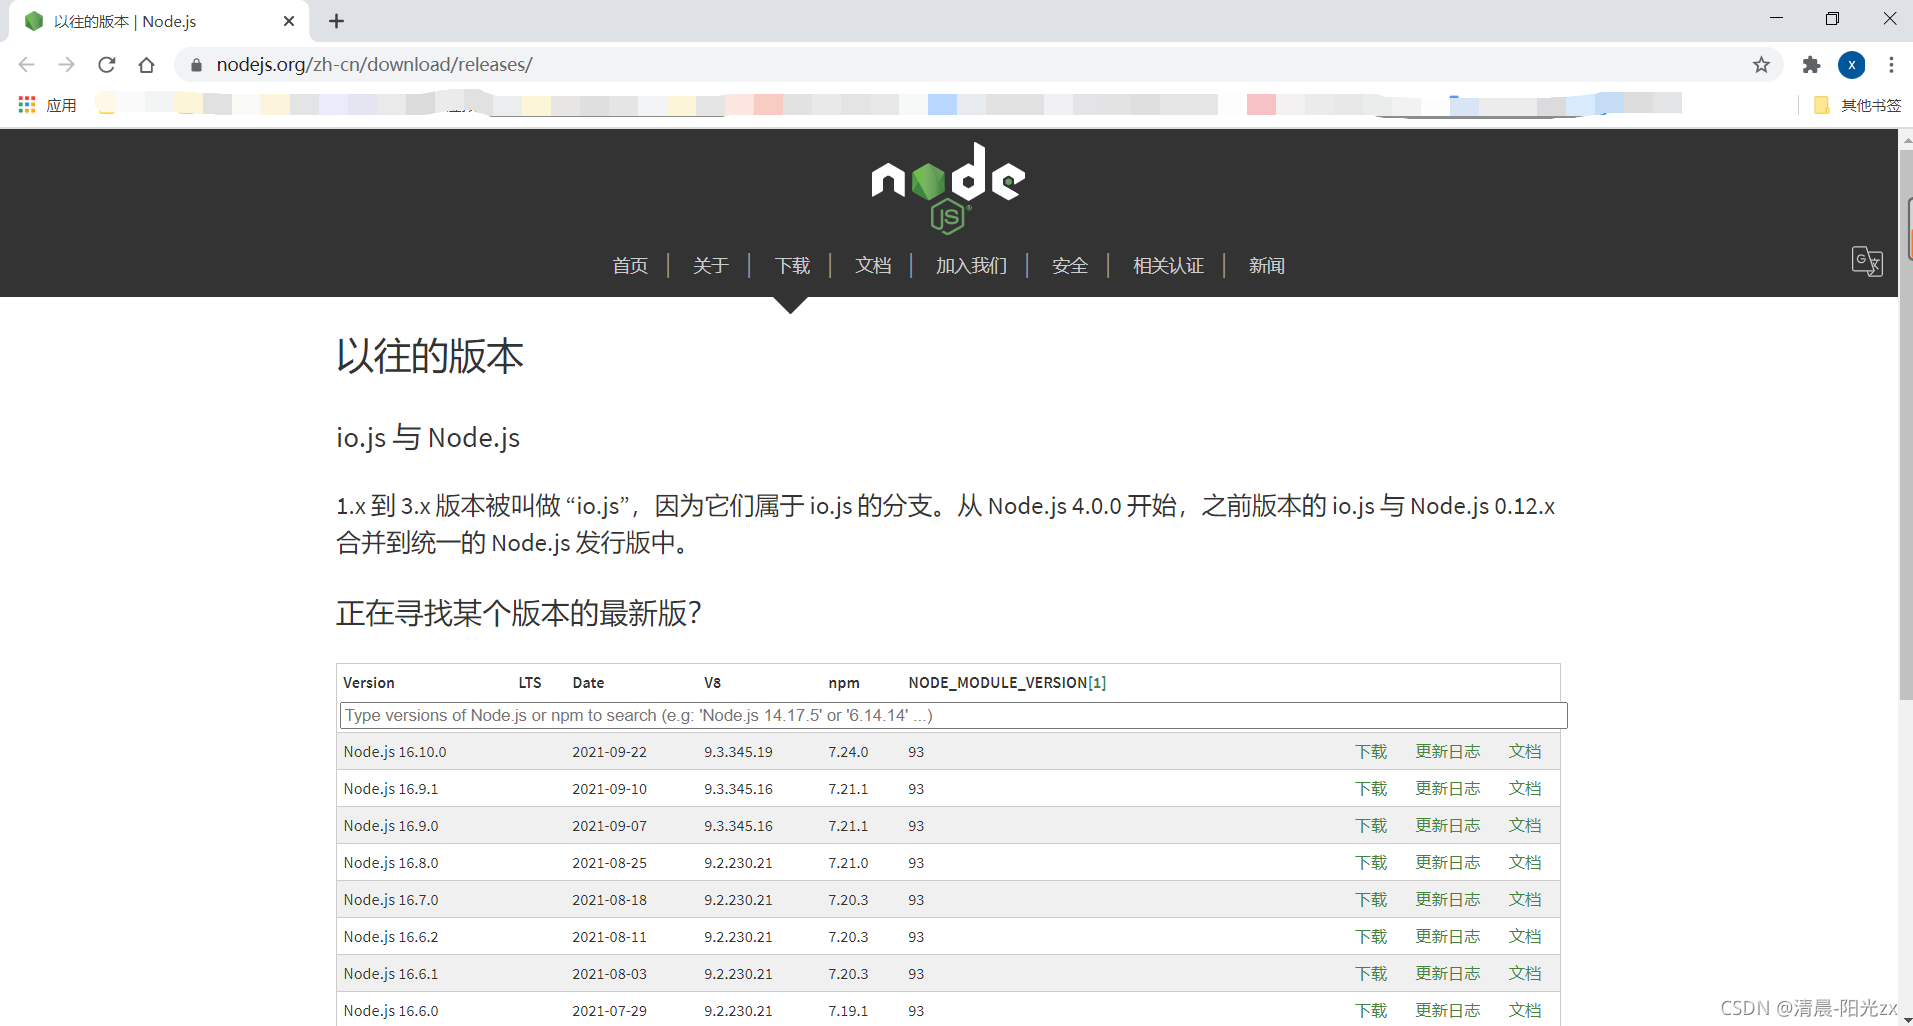Click the Date column header

point(588,683)
